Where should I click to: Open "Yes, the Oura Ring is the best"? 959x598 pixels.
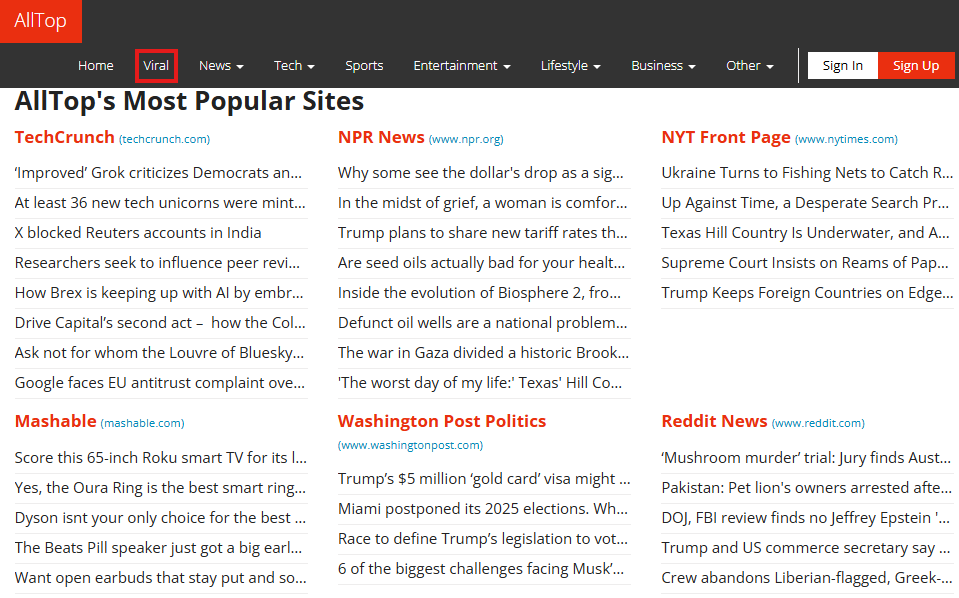coord(160,488)
